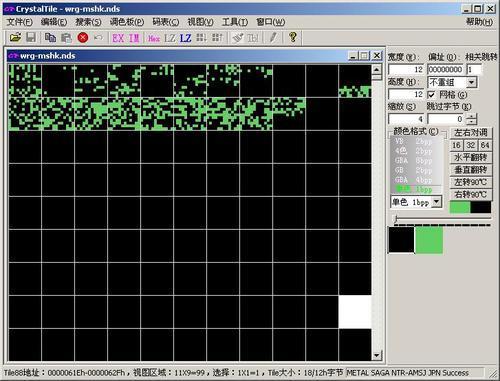This screenshot has height=381, width=500.
Task: Open the 工具 tools menu
Action: pos(235,22)
